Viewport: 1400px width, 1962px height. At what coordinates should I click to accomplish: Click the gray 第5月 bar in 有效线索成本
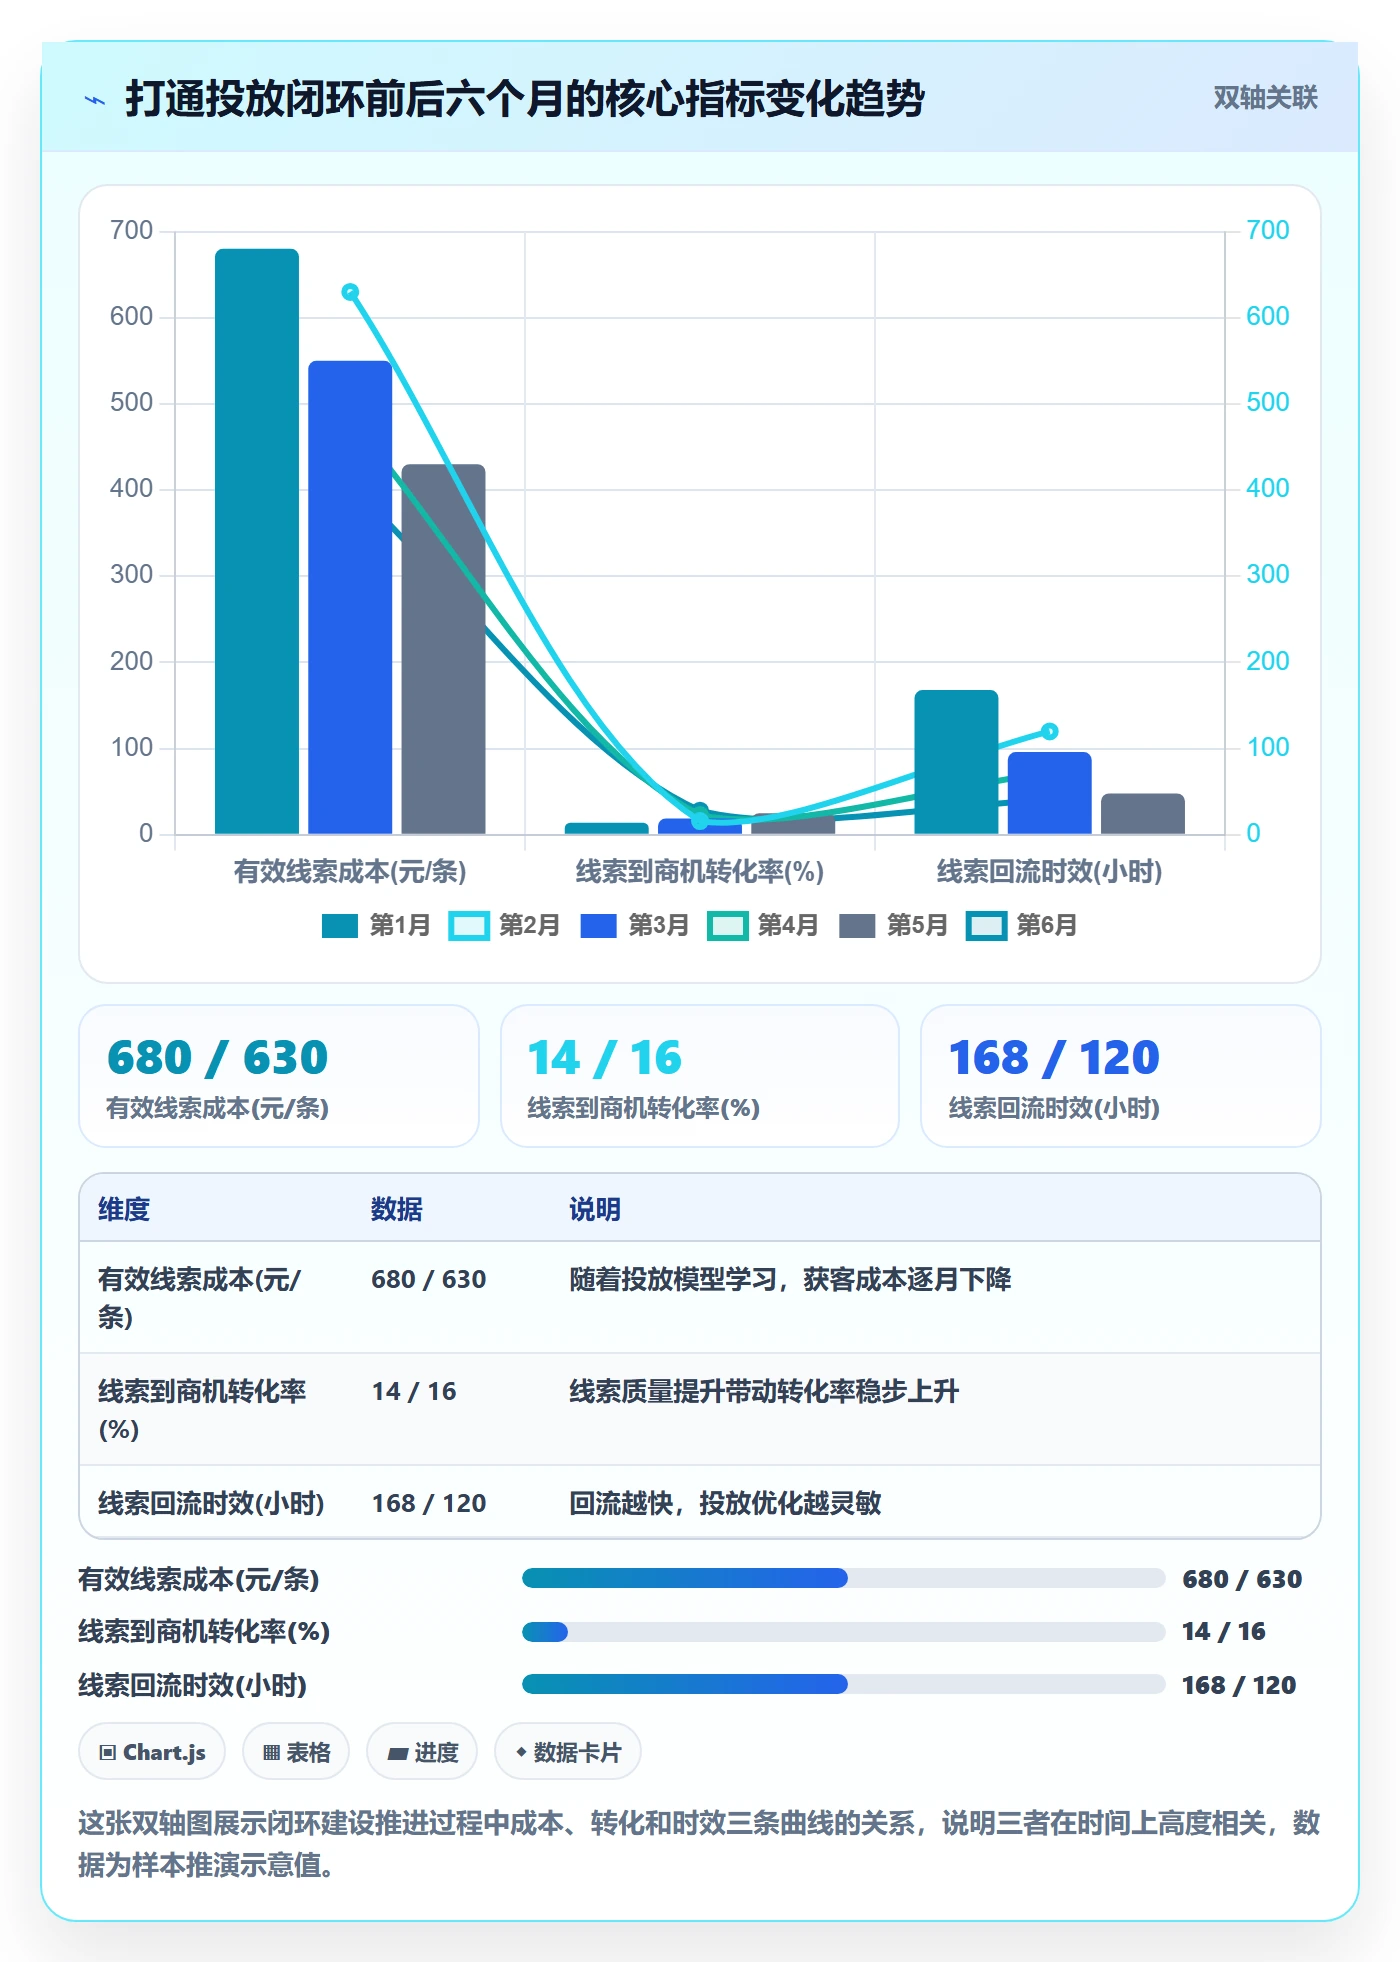(444, 649)
